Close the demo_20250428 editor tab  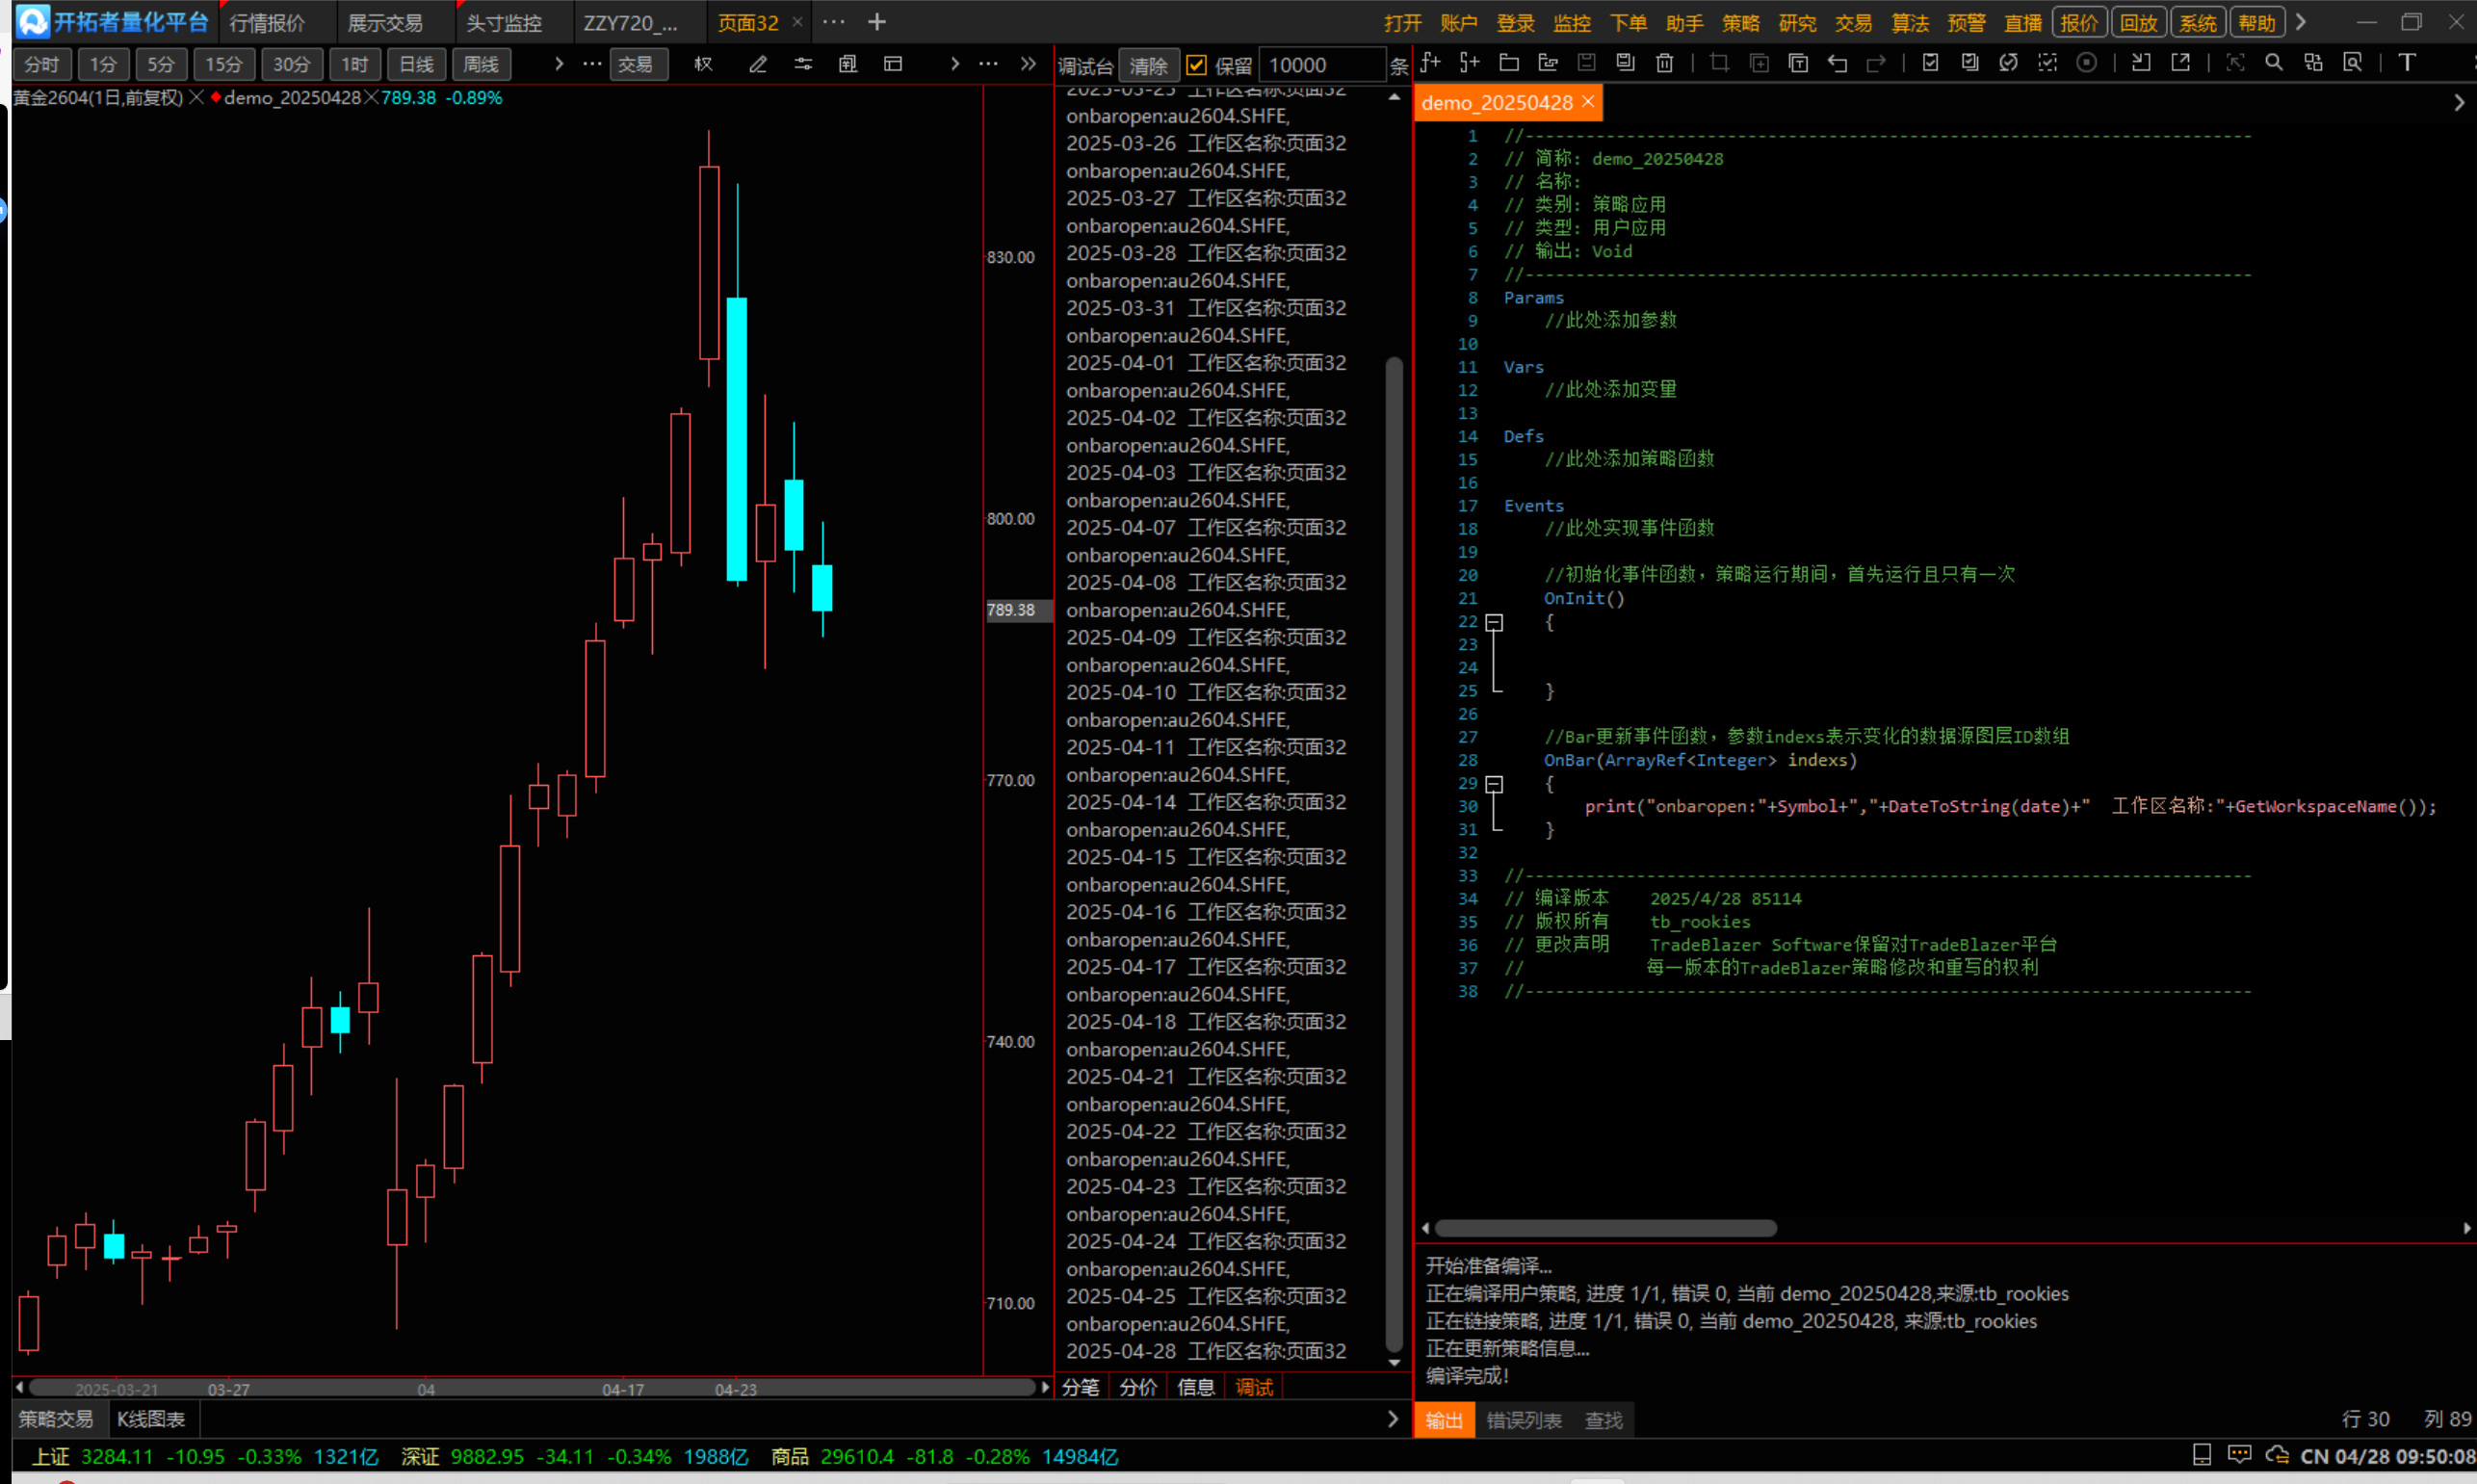click(x=1588, y=102)
